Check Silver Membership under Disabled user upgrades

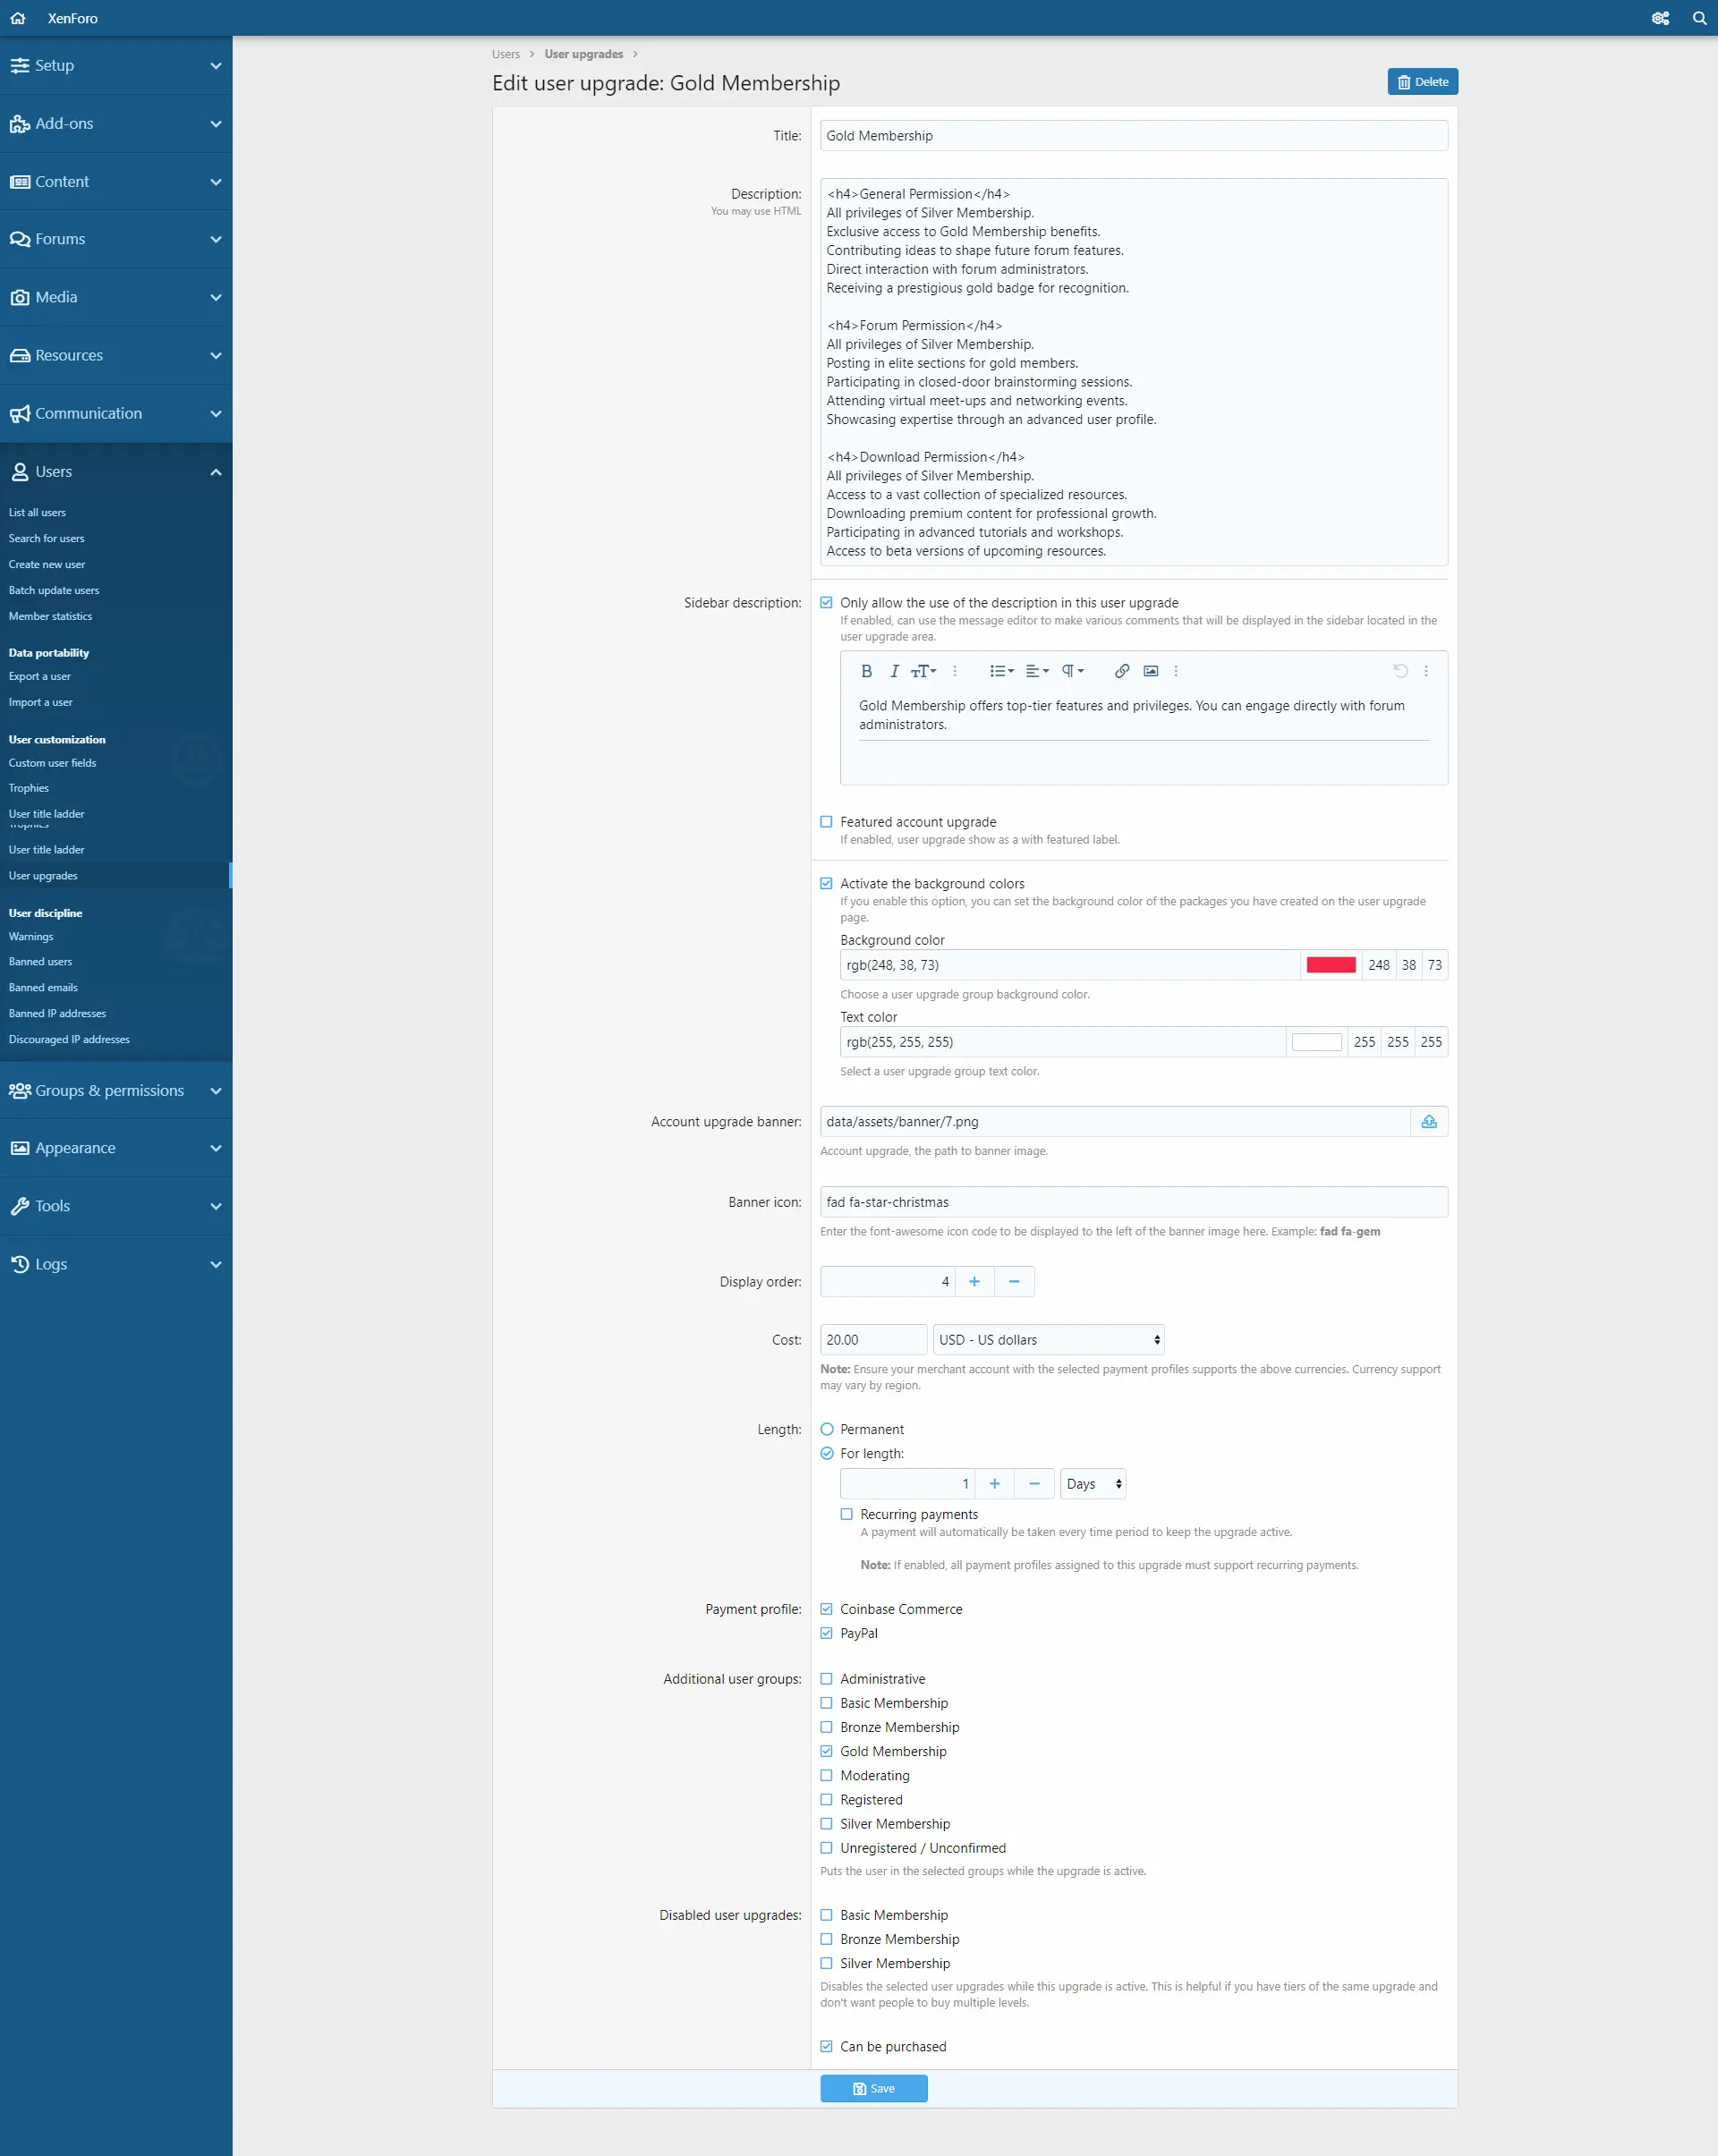826,1962
